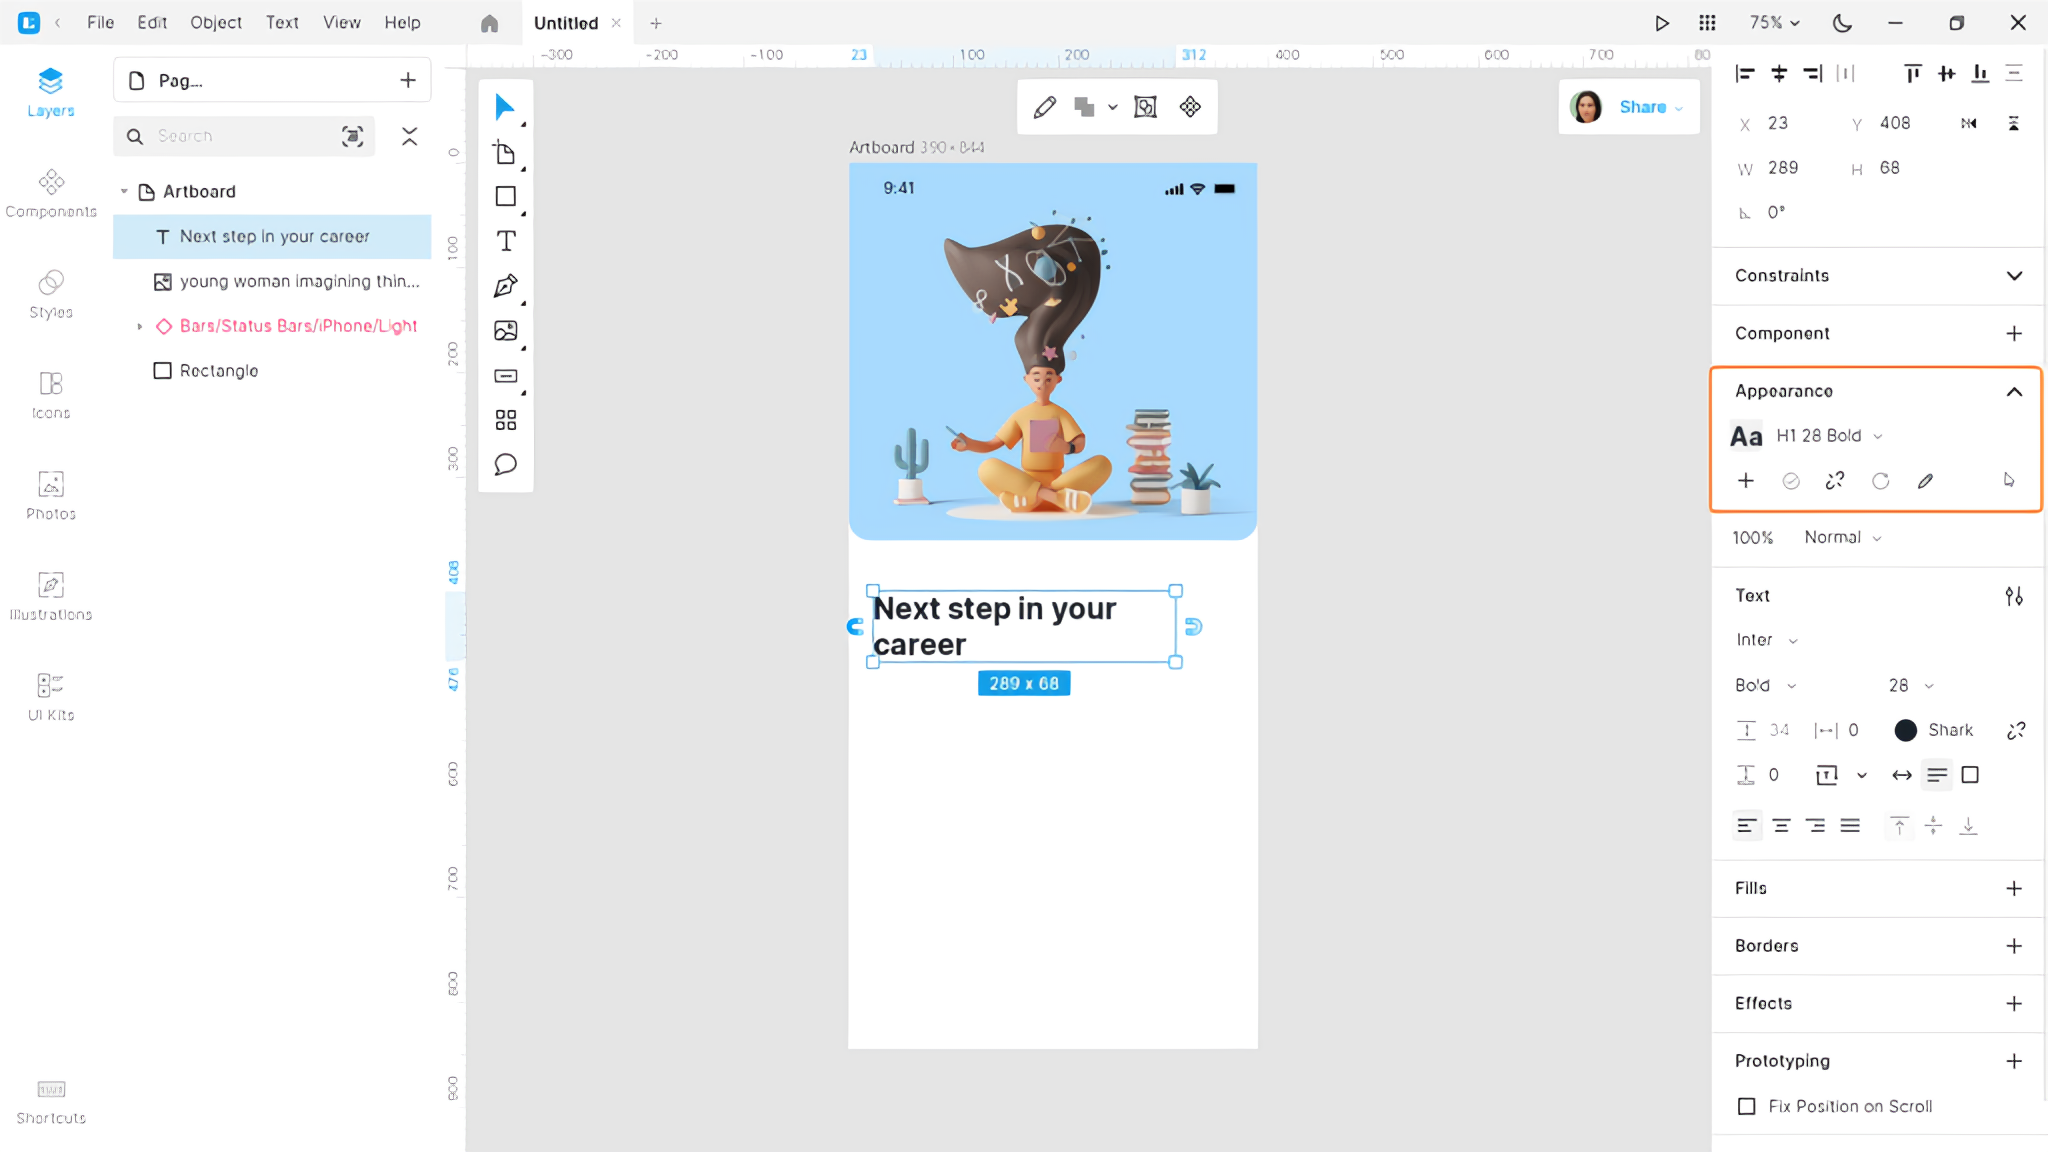The width and height of the screenshot is (2048, 1152).
Task: Click the Play preview icon
Action: click(1661, 23)
